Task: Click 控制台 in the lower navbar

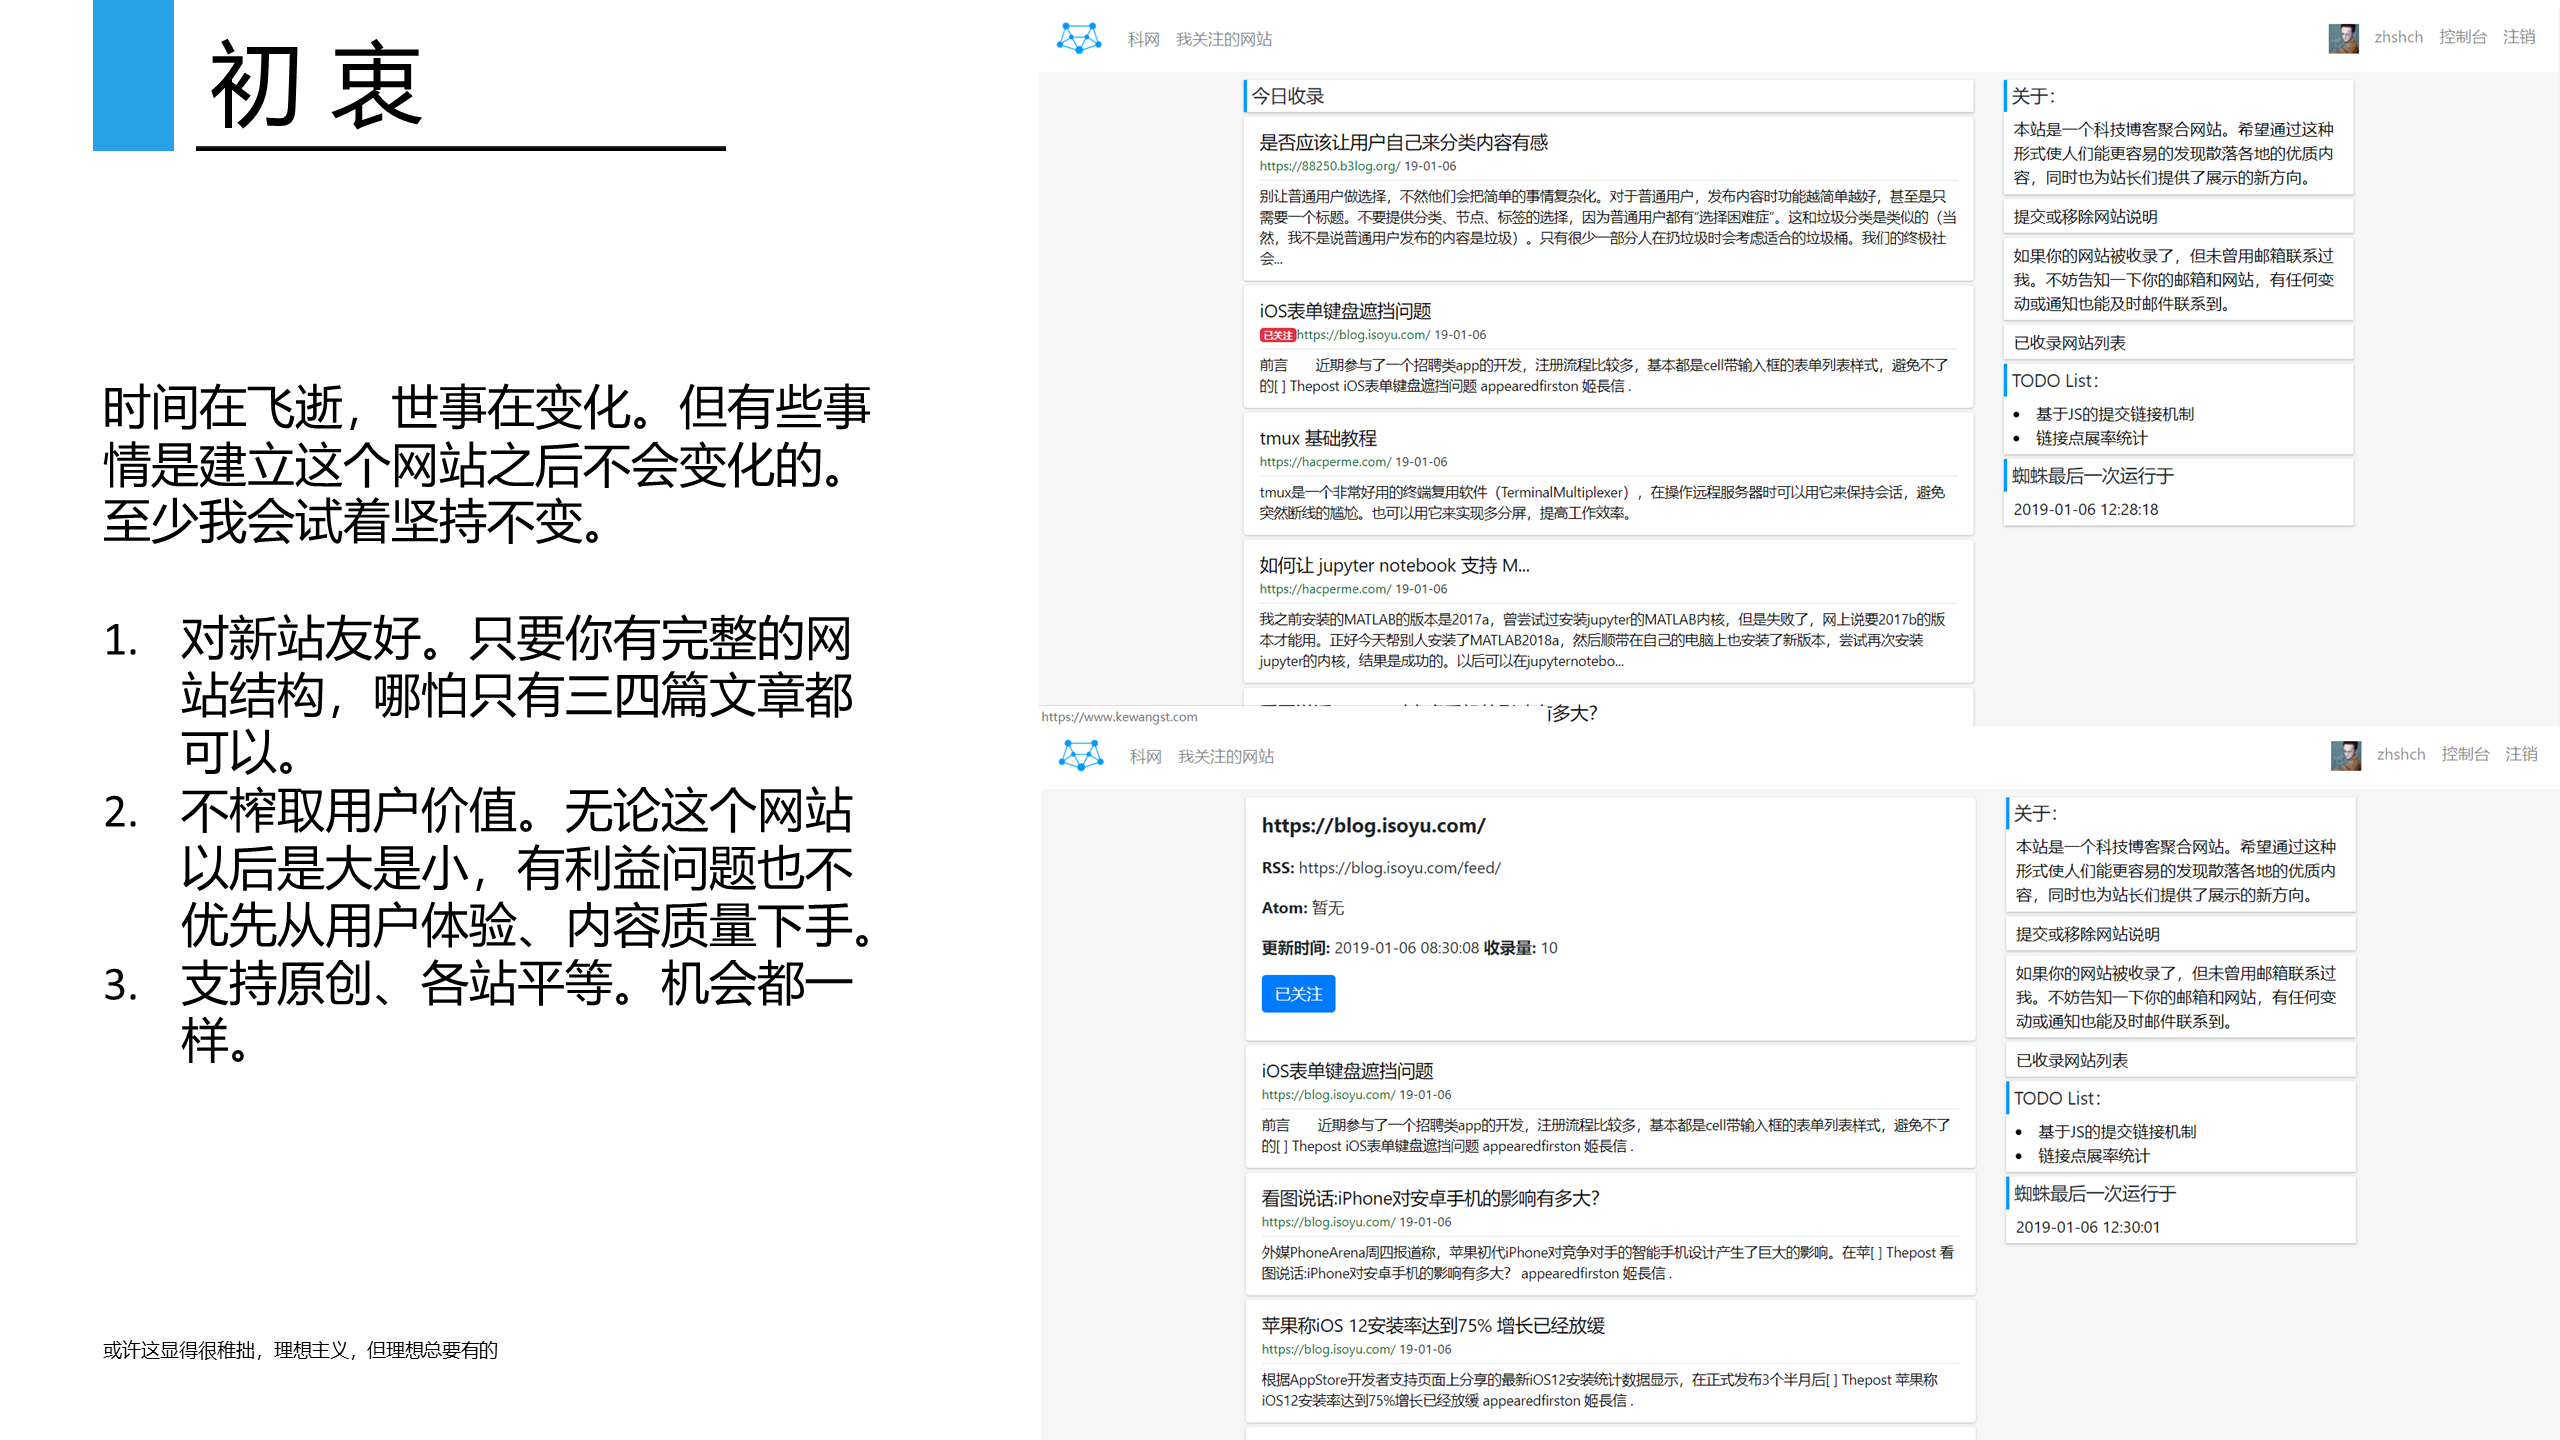Action: pos(2464,754)
